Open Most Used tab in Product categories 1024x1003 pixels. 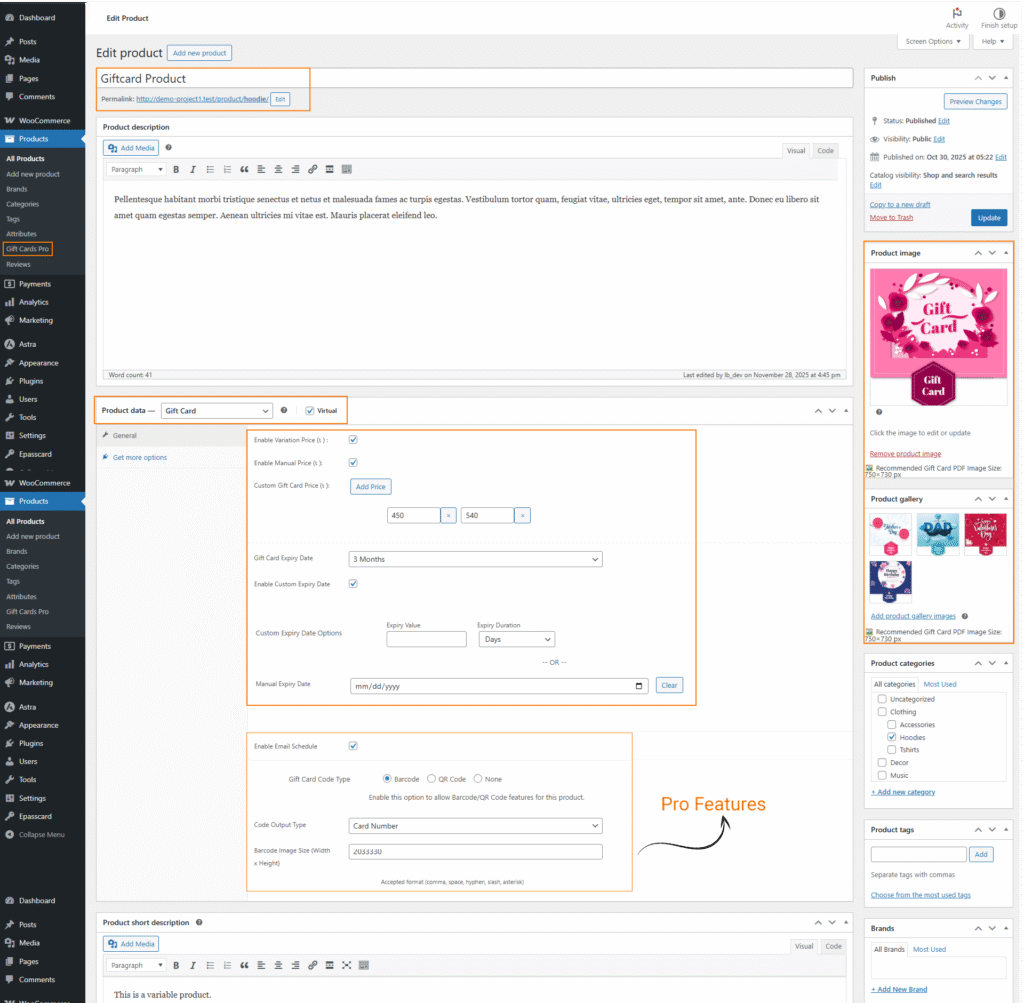click(939, 684)
